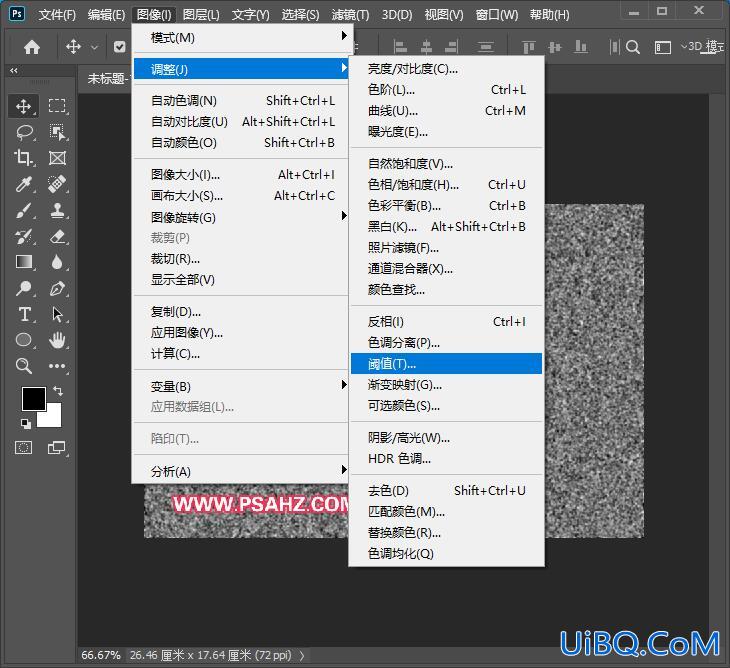Select the Zoom tool in toolbox
The image size is (730, 668).
(x=23, y=366)
